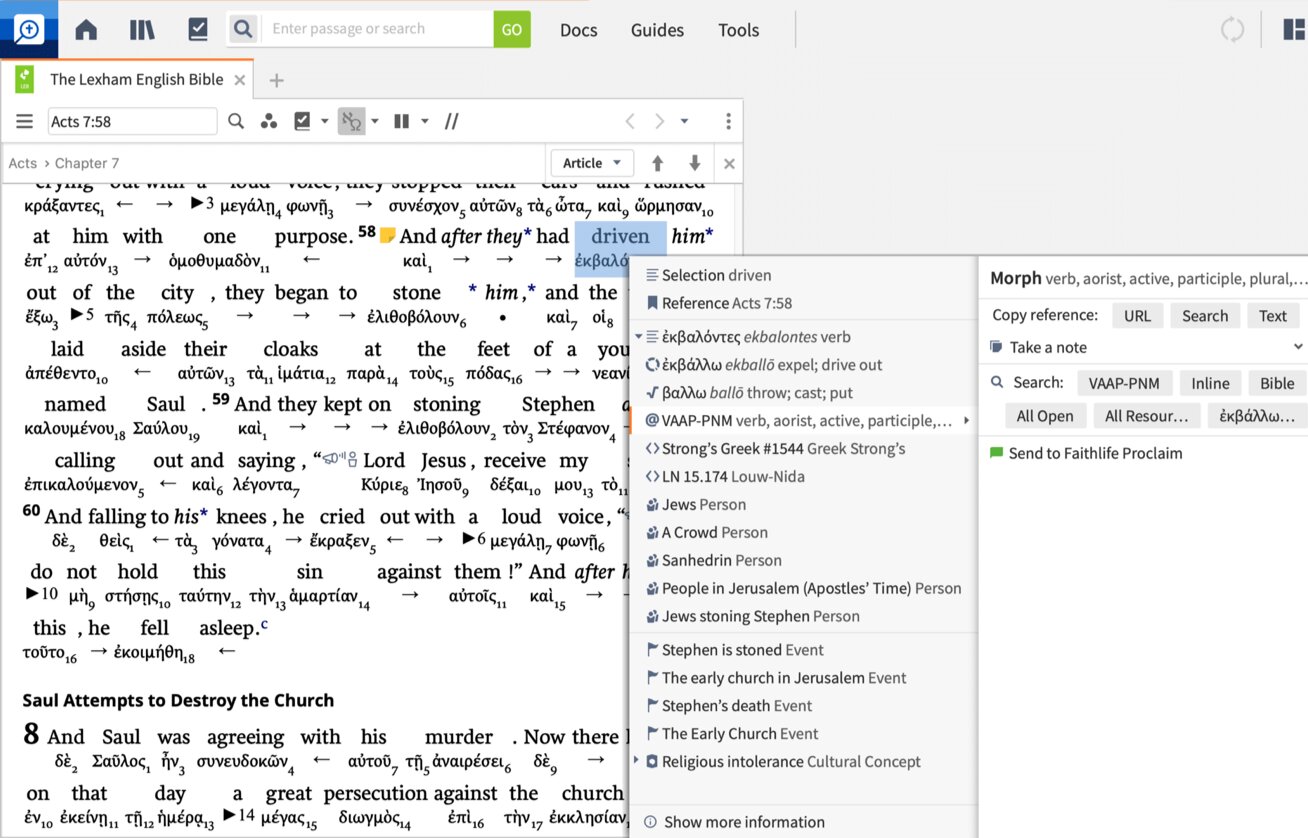Image resolution: width=1308 pixels, height=838 pixels.
Task: Focus the 'Enter passage or search' box
Action: tap(376, 30)
